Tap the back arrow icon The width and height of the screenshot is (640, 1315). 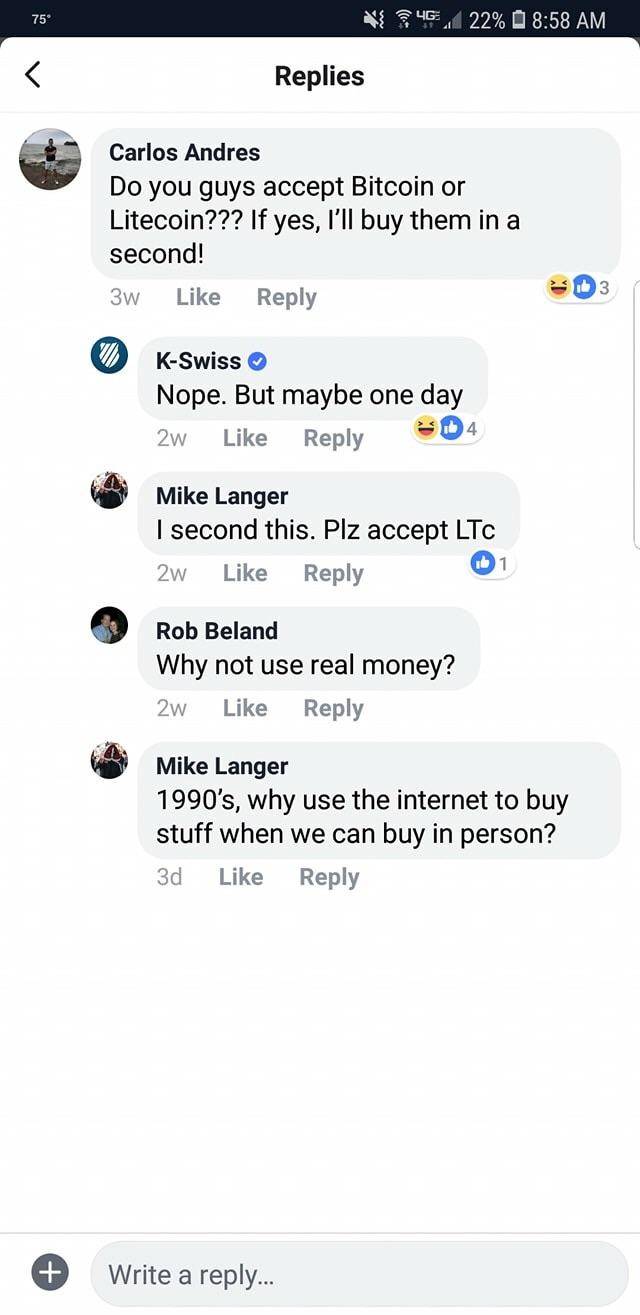[33, 75]
